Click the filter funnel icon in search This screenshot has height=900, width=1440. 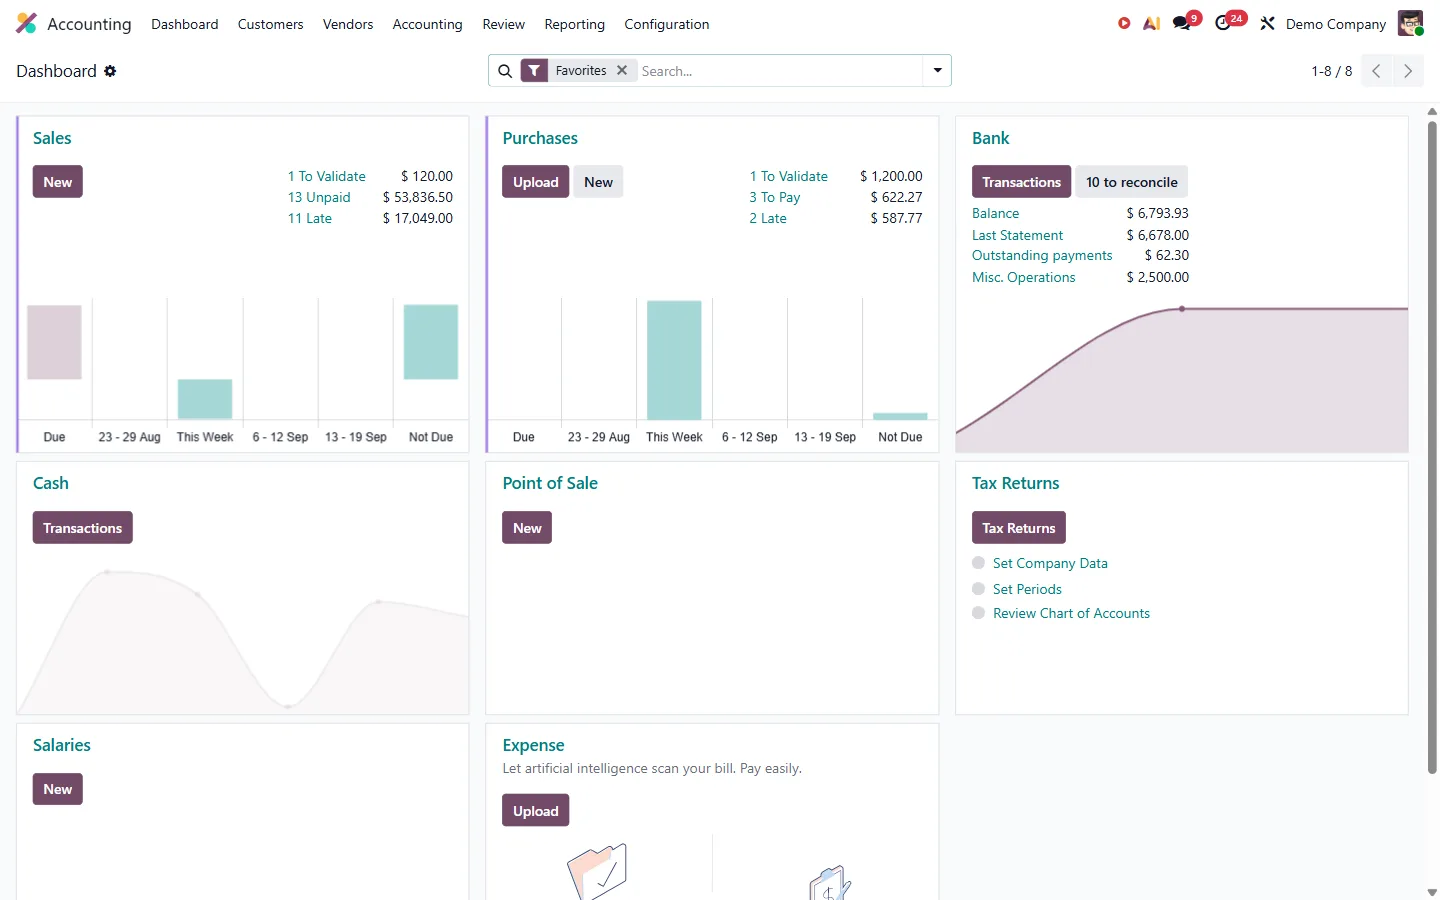tap(535, 71)
